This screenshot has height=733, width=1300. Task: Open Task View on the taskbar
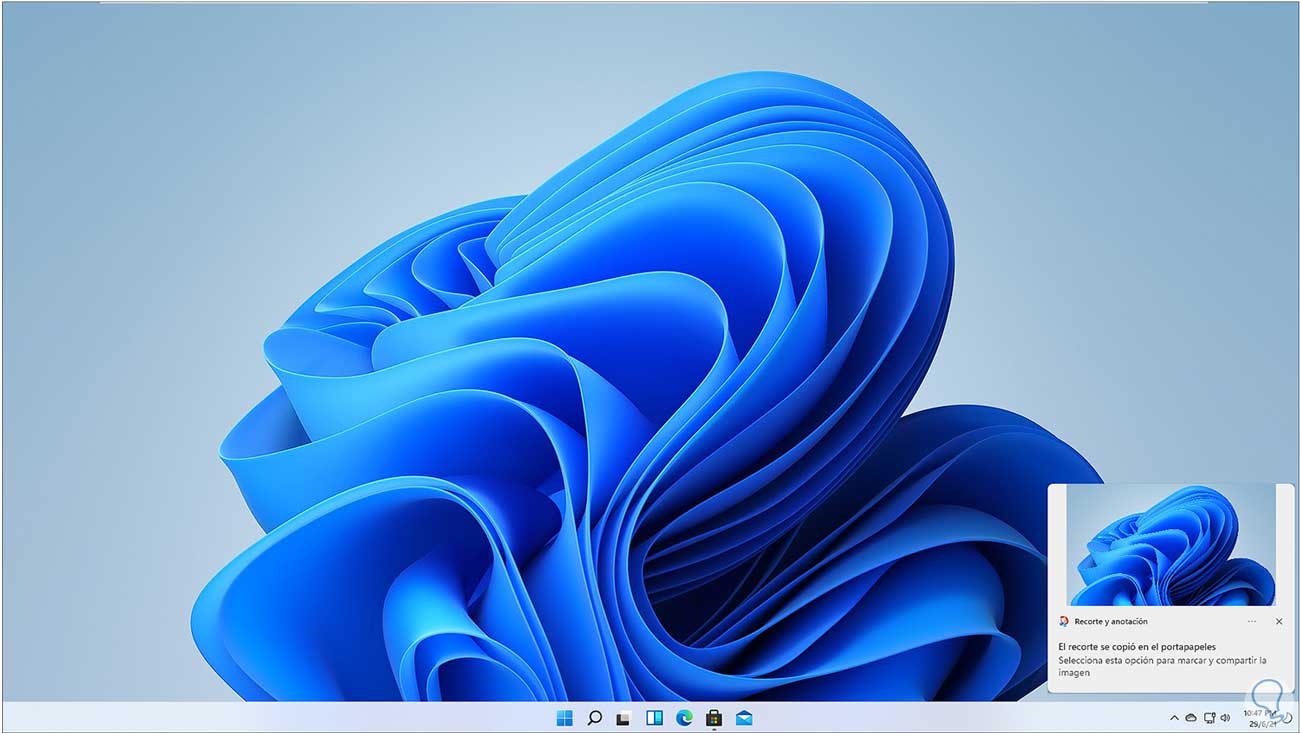[x=624, y=718]
